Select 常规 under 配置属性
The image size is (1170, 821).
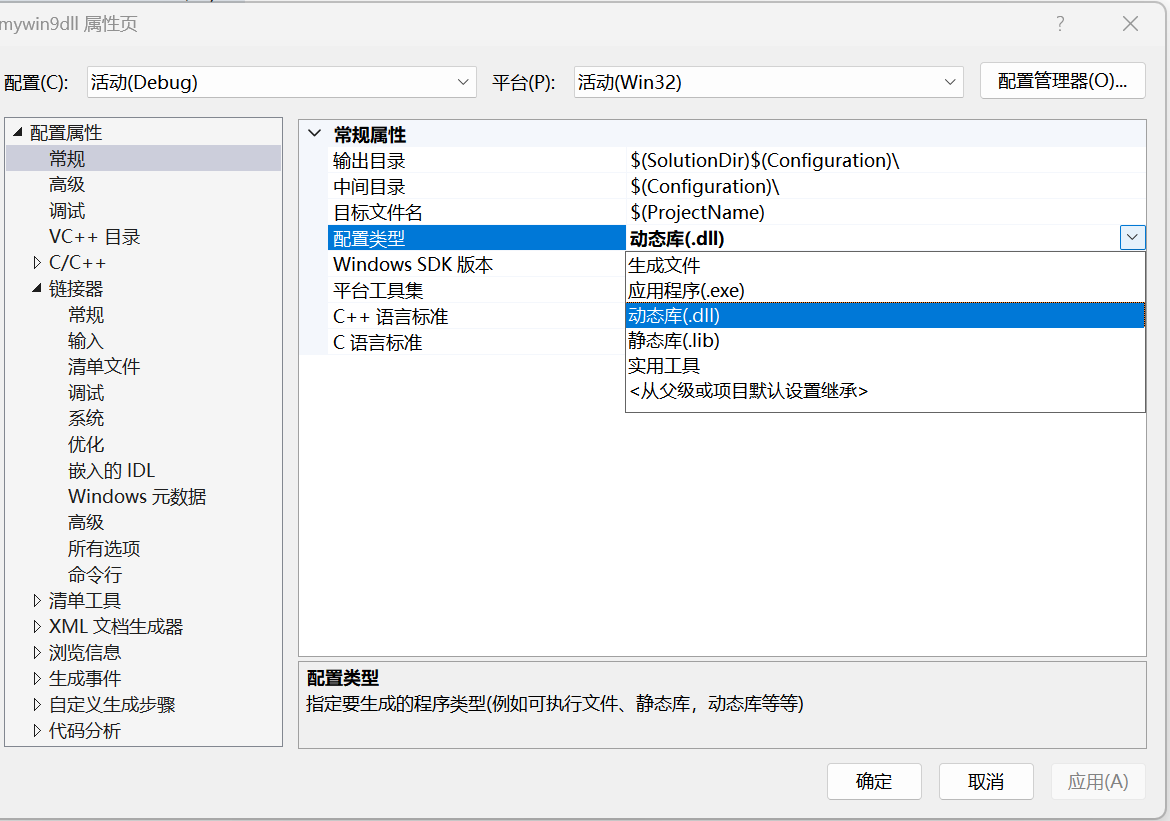(x=67, y=159)
